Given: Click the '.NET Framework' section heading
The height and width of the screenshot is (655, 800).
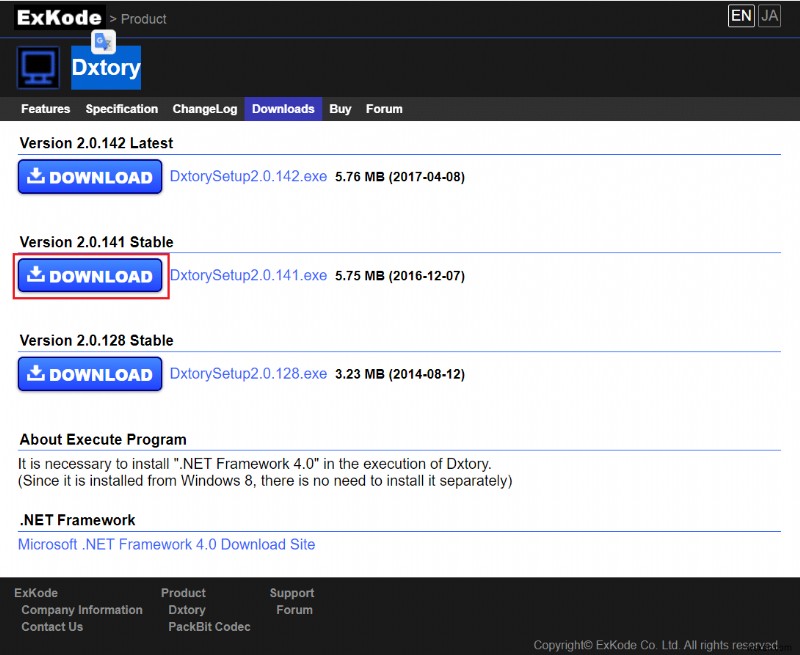Looking at the screenshot, I should [x=77, y=520].
